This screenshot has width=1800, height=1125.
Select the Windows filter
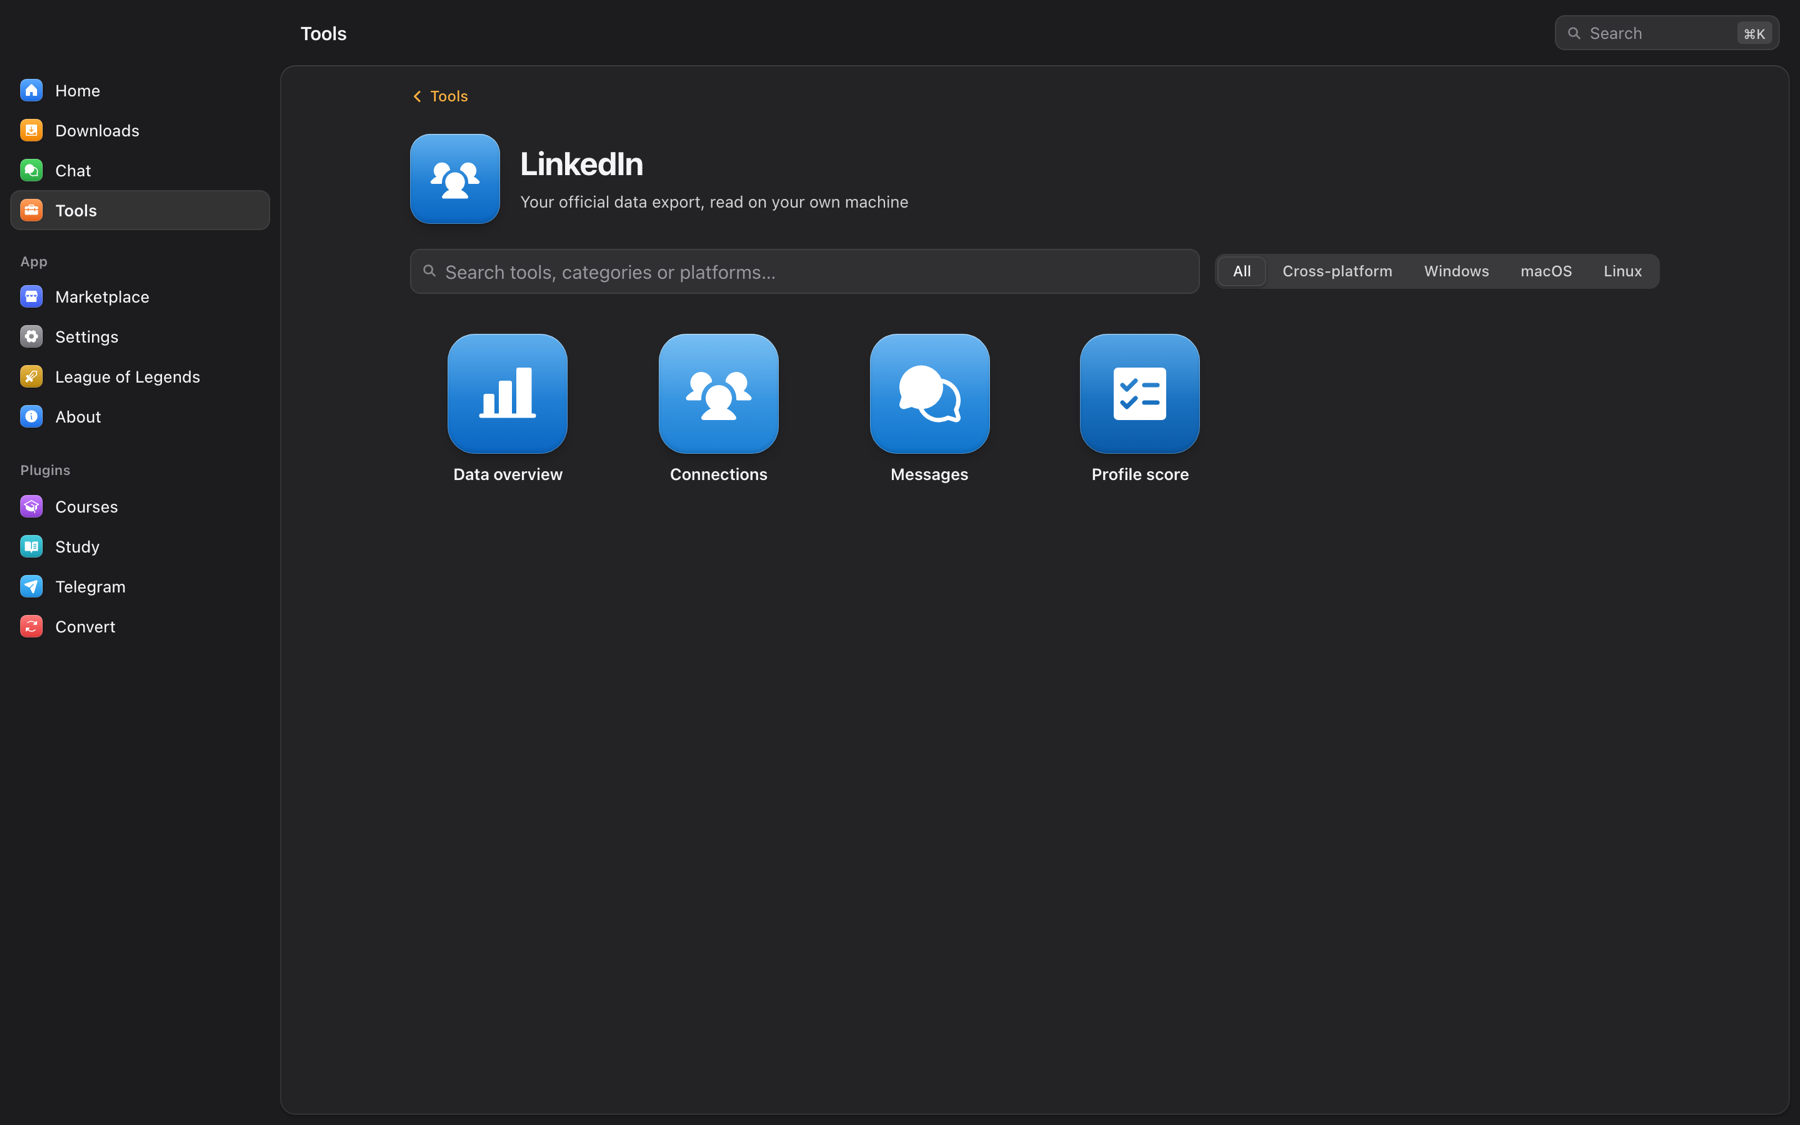1456,271
